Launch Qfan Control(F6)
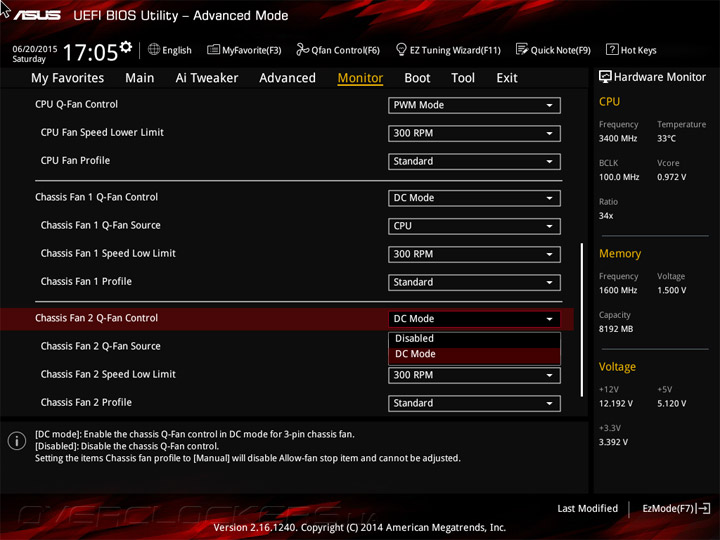This screenshot has height=540, width=720. click(x=338, y=50)
